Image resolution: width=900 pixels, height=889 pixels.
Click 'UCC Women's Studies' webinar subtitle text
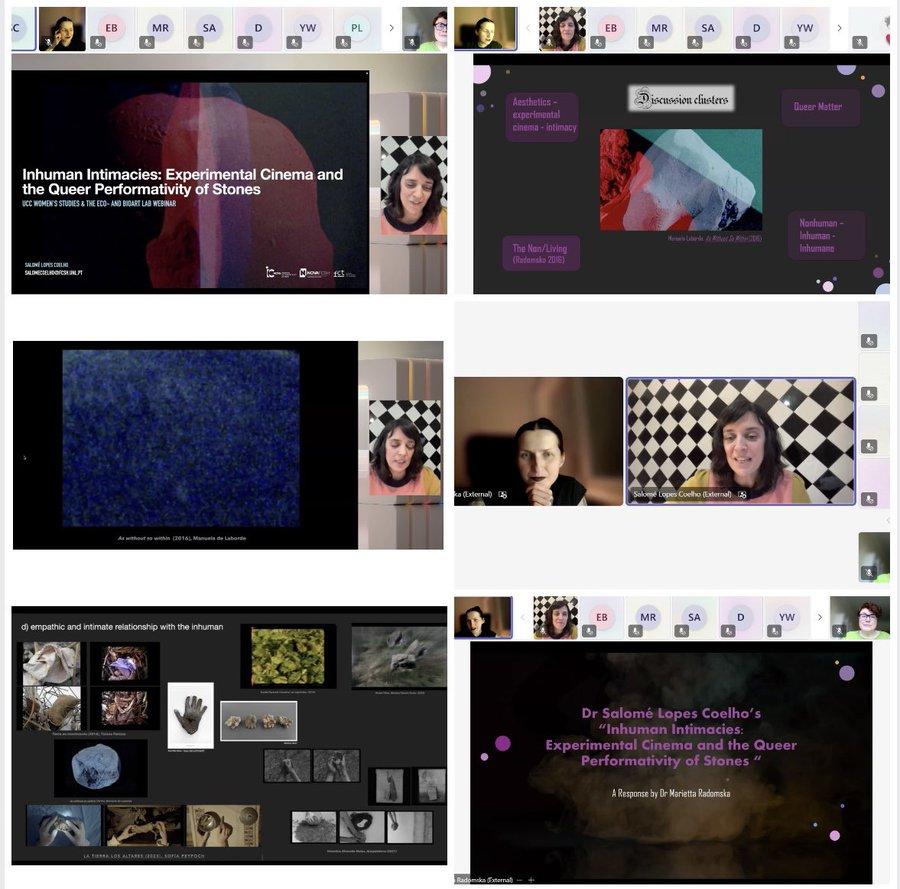[99, 203]
